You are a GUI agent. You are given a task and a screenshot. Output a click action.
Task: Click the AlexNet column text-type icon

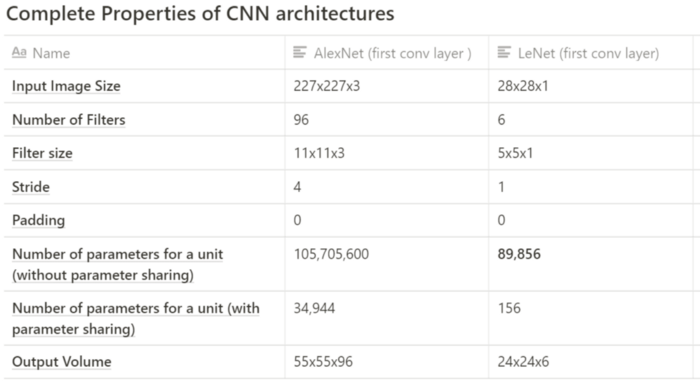pyautogui.click(x=300, y=53)
